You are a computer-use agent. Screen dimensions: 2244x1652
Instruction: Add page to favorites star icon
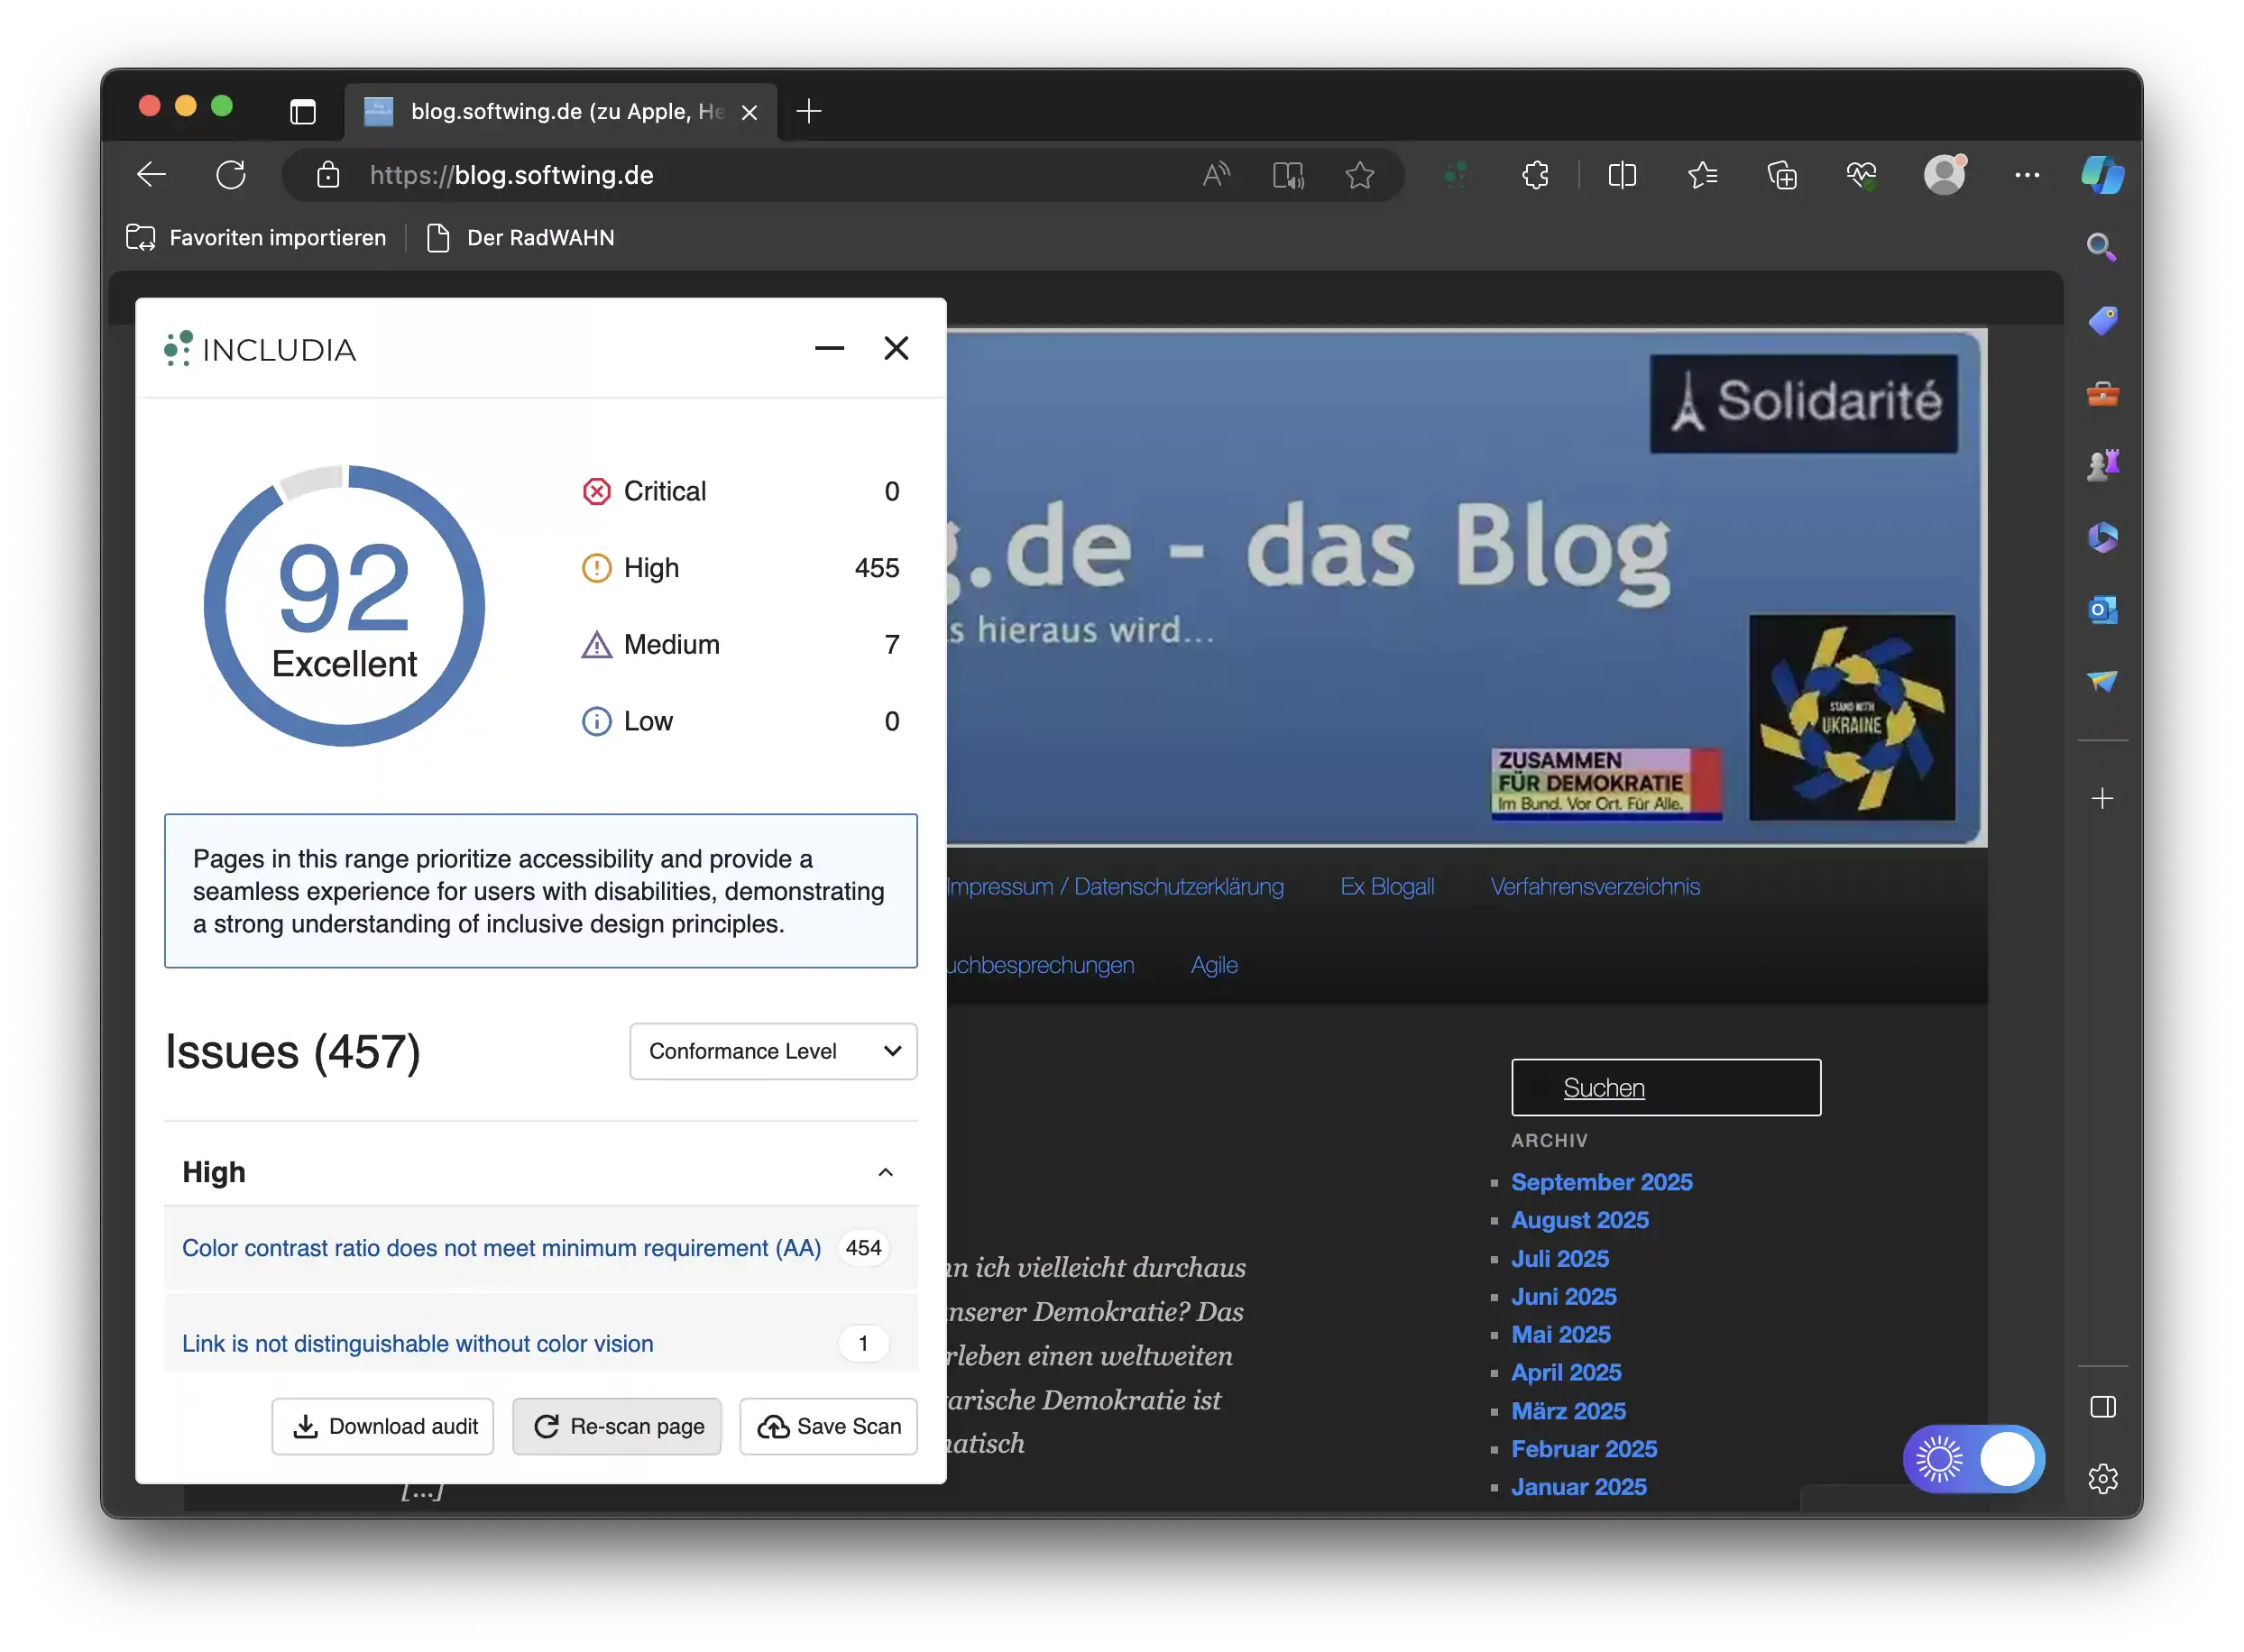click(x=1359, y=175)
